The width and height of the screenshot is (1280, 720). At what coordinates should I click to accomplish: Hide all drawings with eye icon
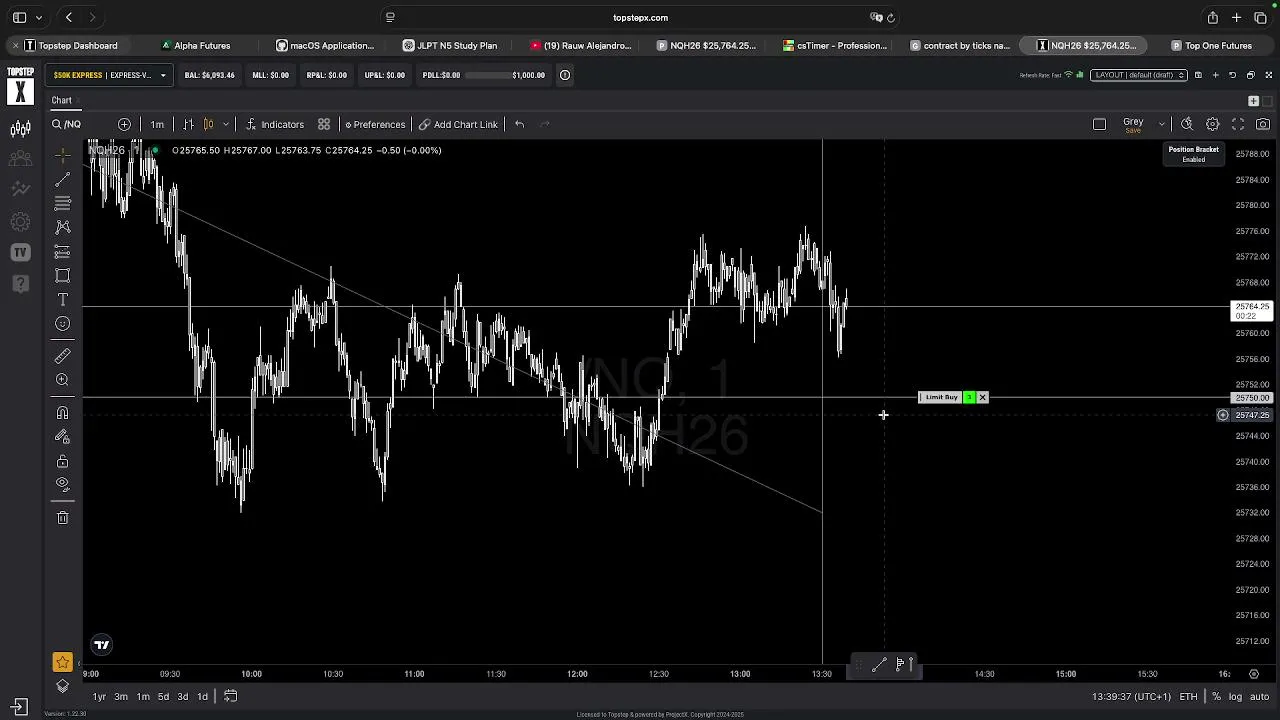click(x=62, y=484)
